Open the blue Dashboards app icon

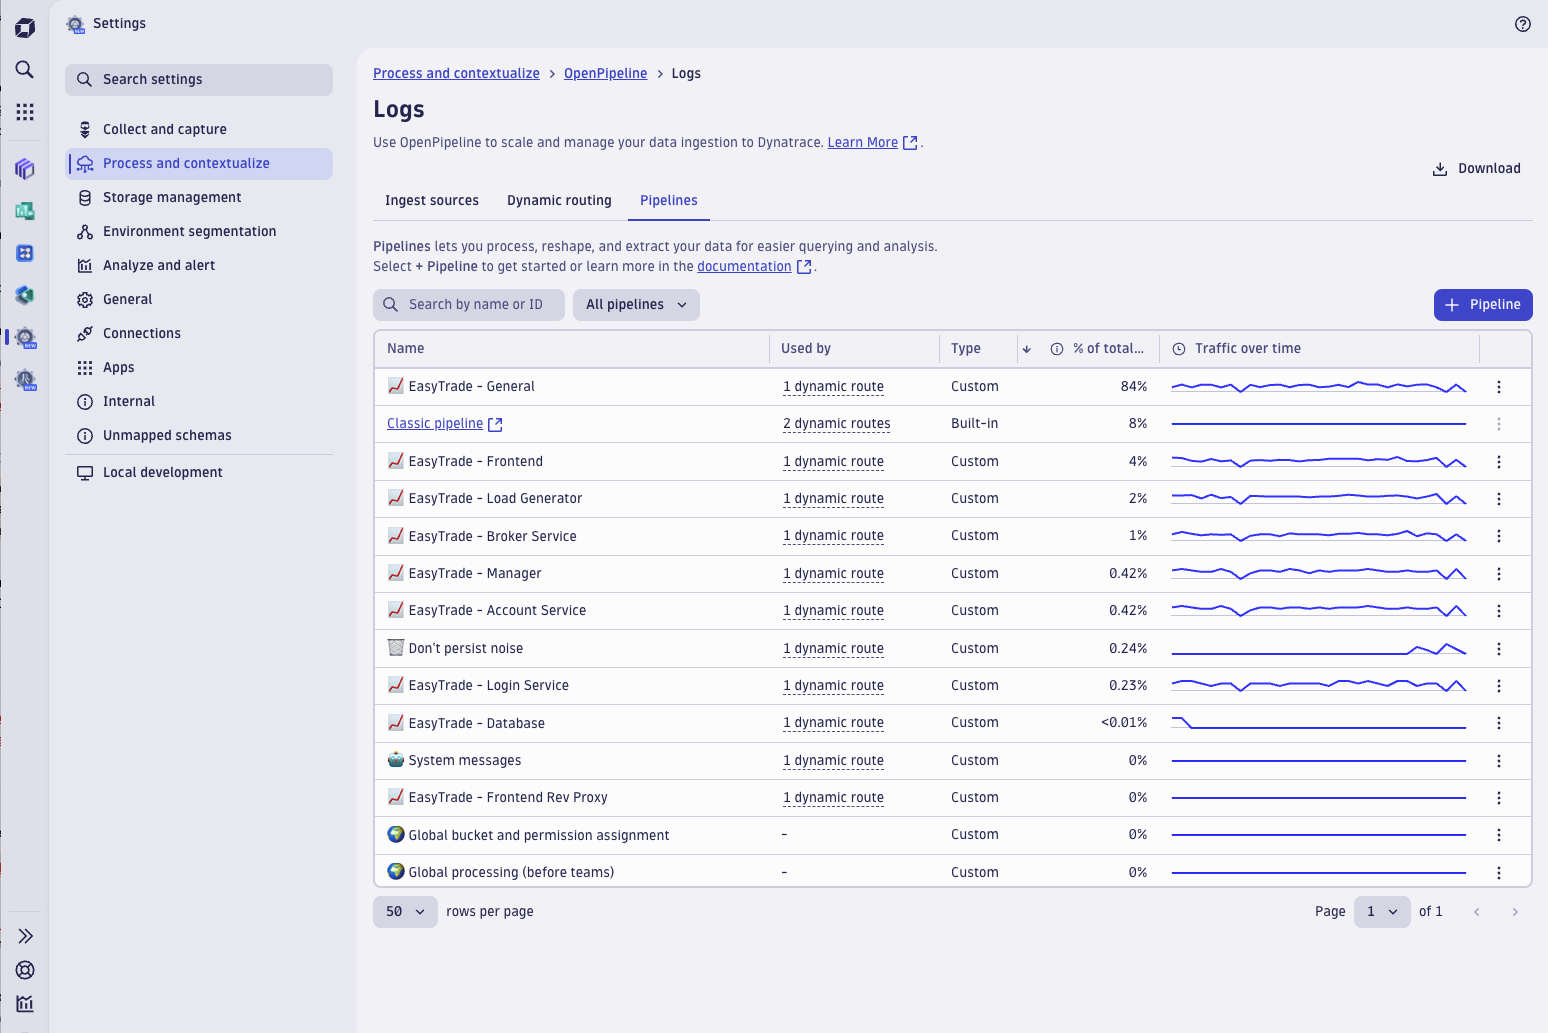click(x=24, y=253)
